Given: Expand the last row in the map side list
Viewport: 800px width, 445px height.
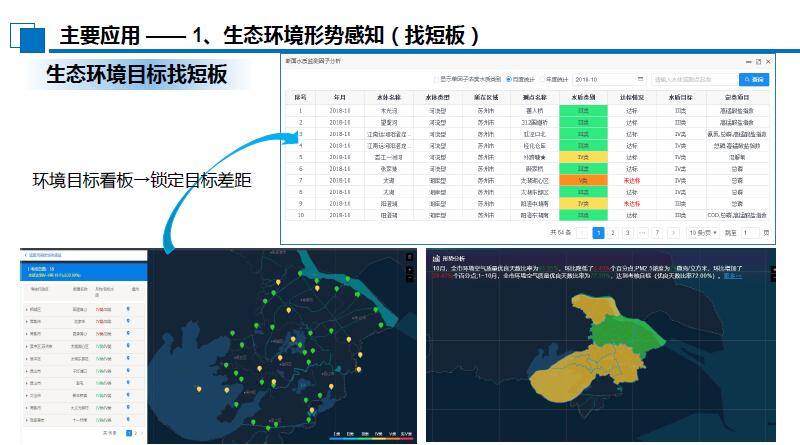Looking at the screenshot, I should (26, 420).
